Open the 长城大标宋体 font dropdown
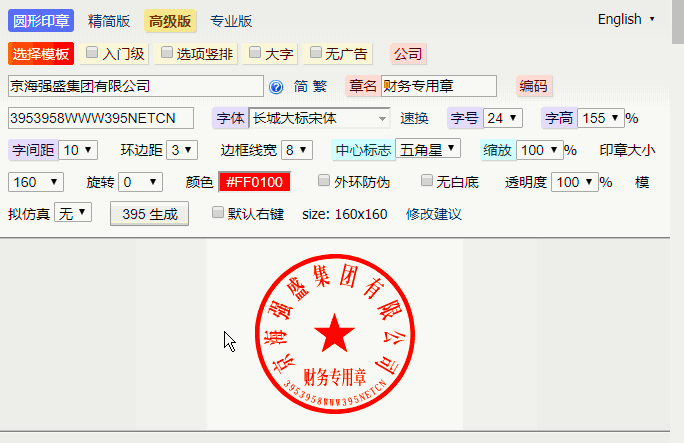 click(x=319, y=118)
